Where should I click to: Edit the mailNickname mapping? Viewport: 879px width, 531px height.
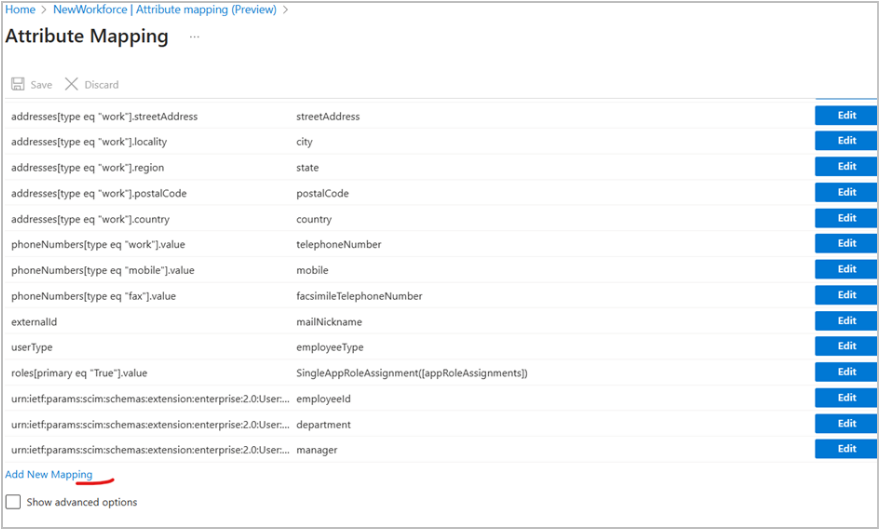click(x=846, y=321)
